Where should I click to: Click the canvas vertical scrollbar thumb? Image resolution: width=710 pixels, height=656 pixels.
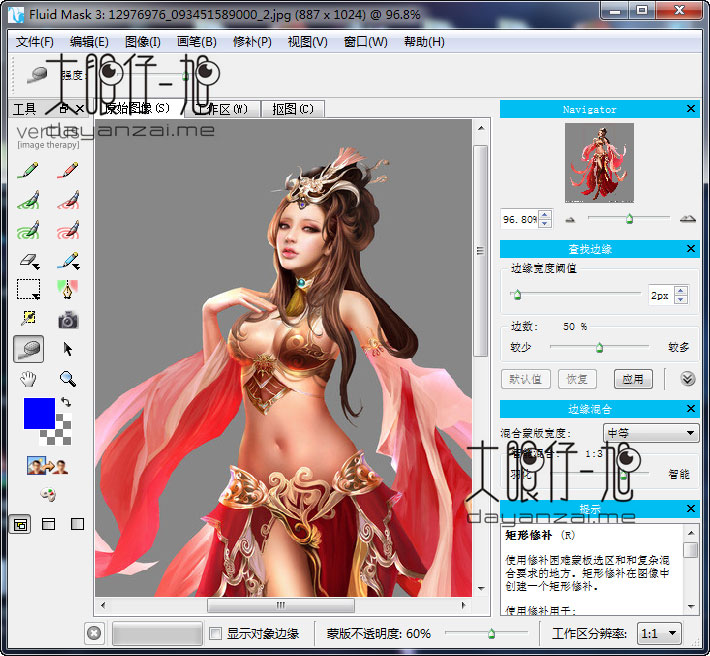(x=480, y=251)
